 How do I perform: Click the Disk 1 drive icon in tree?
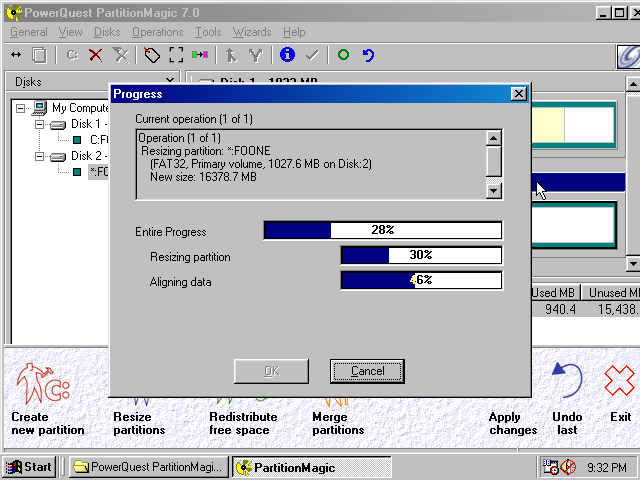[x=58, y=124]
